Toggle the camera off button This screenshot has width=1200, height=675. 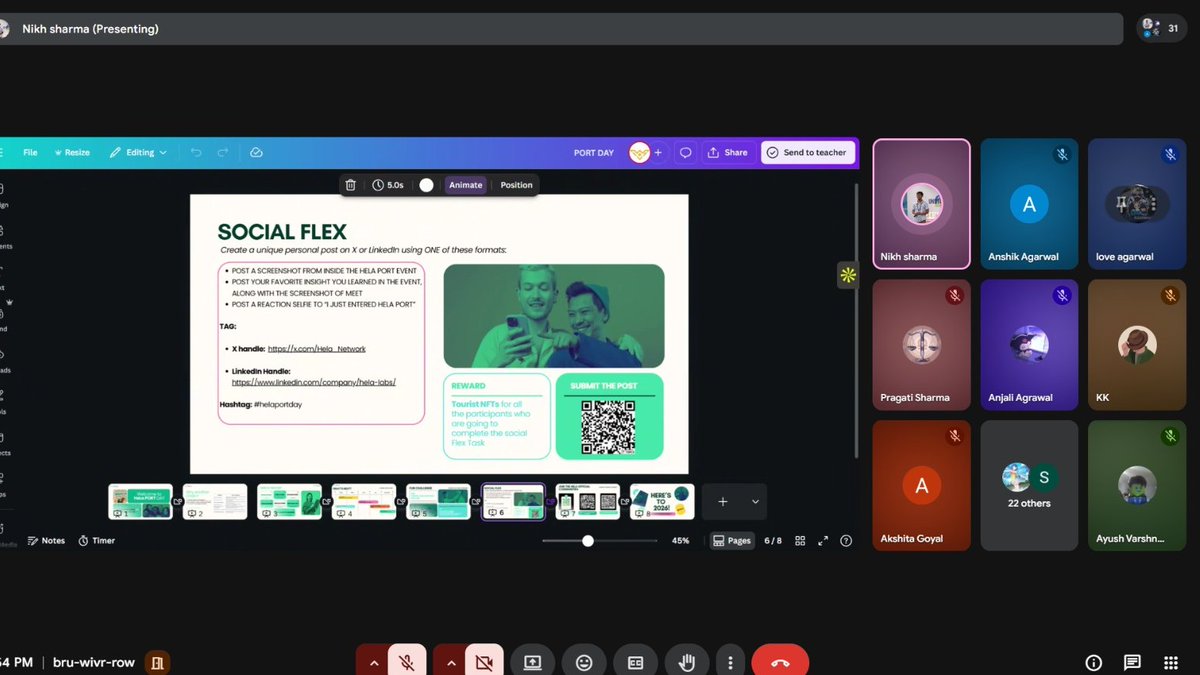pos(484,662)
